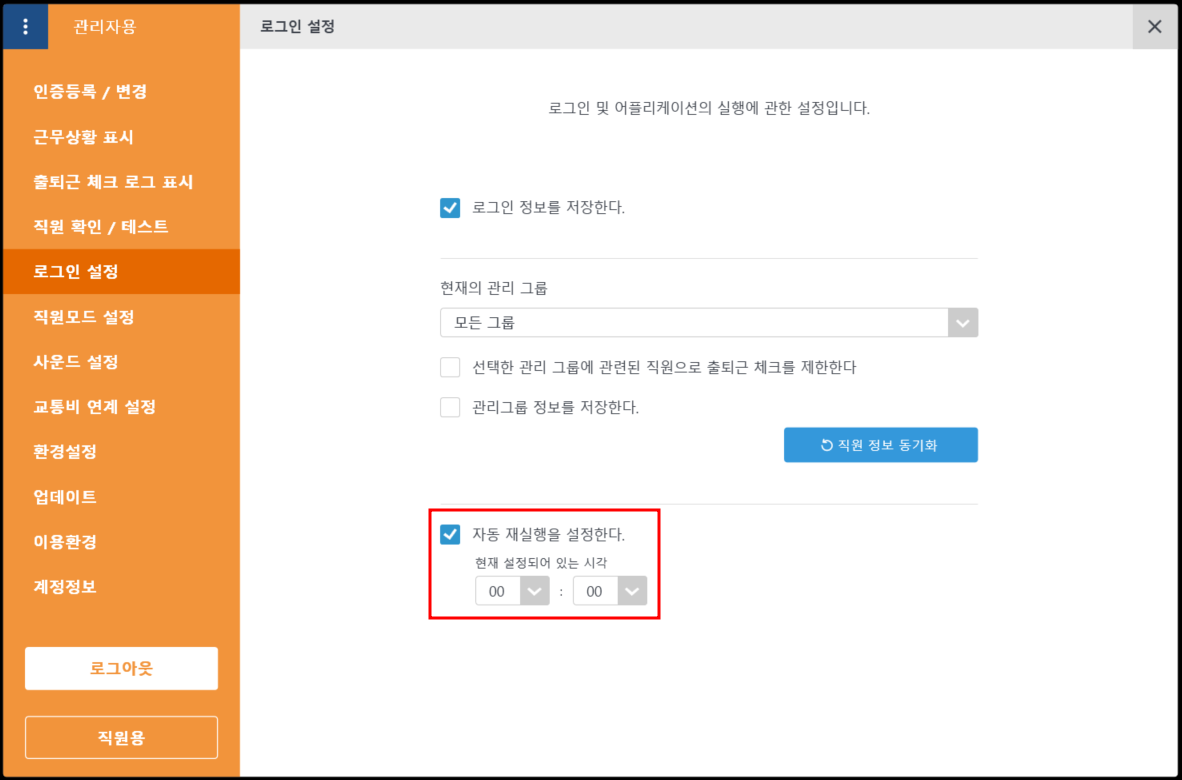Screen dimensions: 1182x780
Task: Disable 자동 재실행을 설정한다 checkbox
Action: tap(450, 534)
